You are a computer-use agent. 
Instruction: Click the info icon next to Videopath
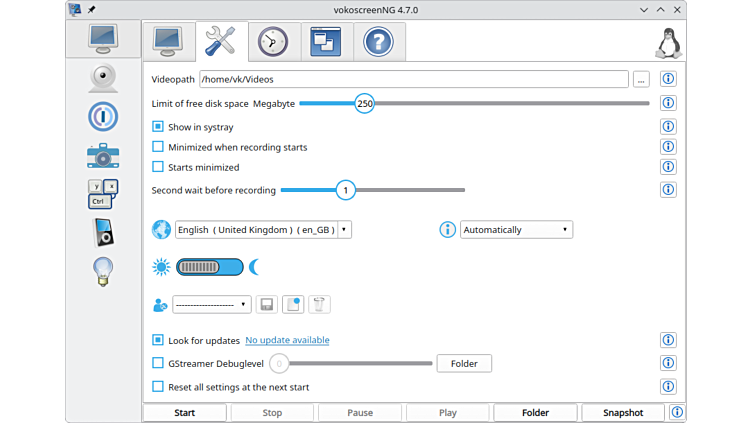[668, 79]
